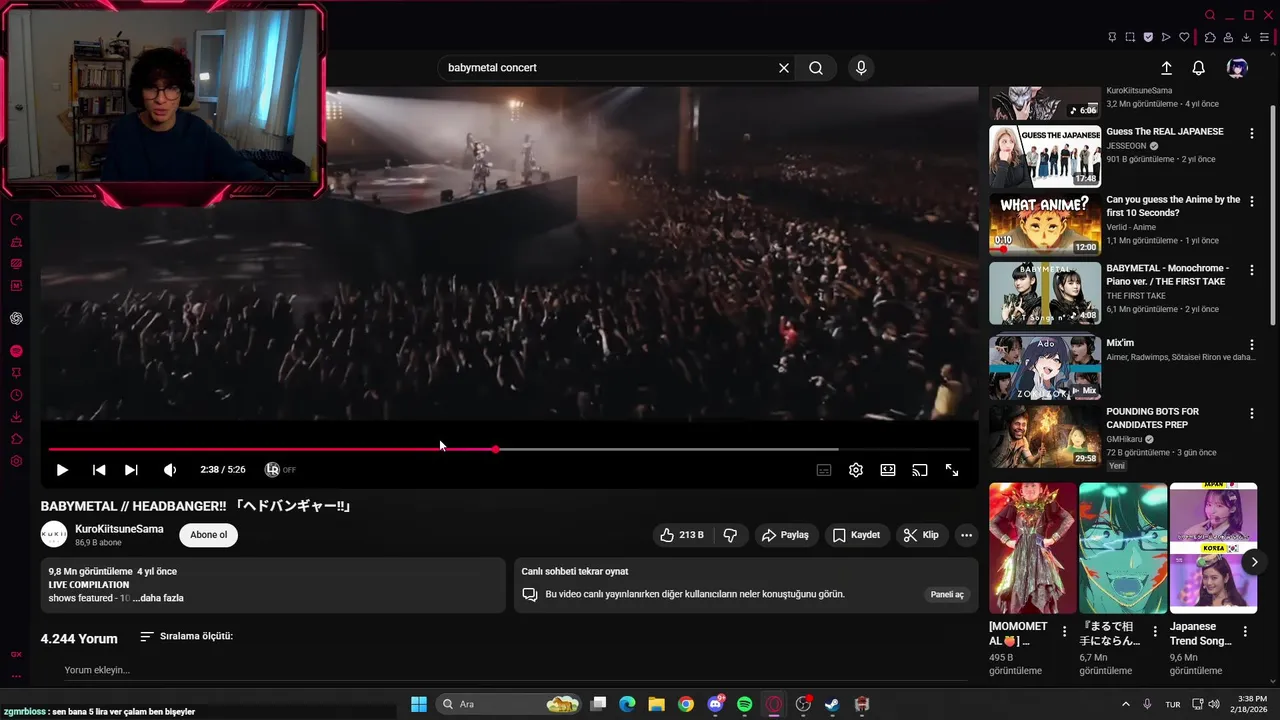Open the browser extensions puzzle icon

(1210, 38)
